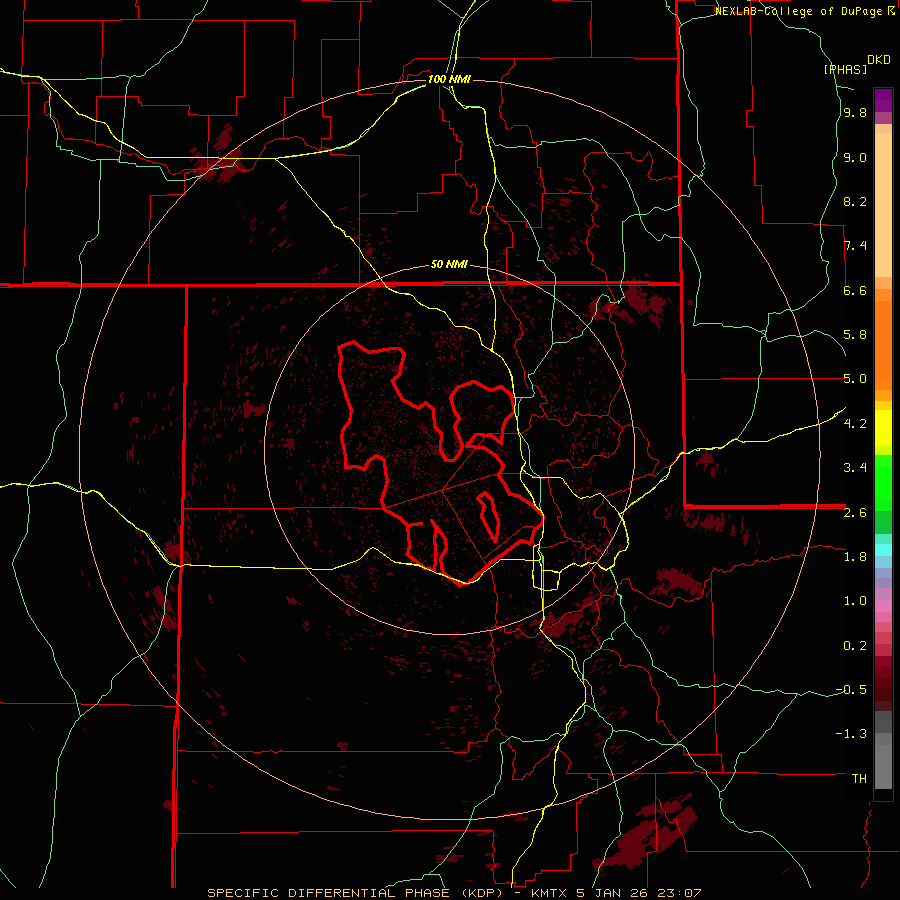Click the "7.4" color scale value
Image resolution: width=900 pixels, height=900 pixels.
[x=855, y=246]
